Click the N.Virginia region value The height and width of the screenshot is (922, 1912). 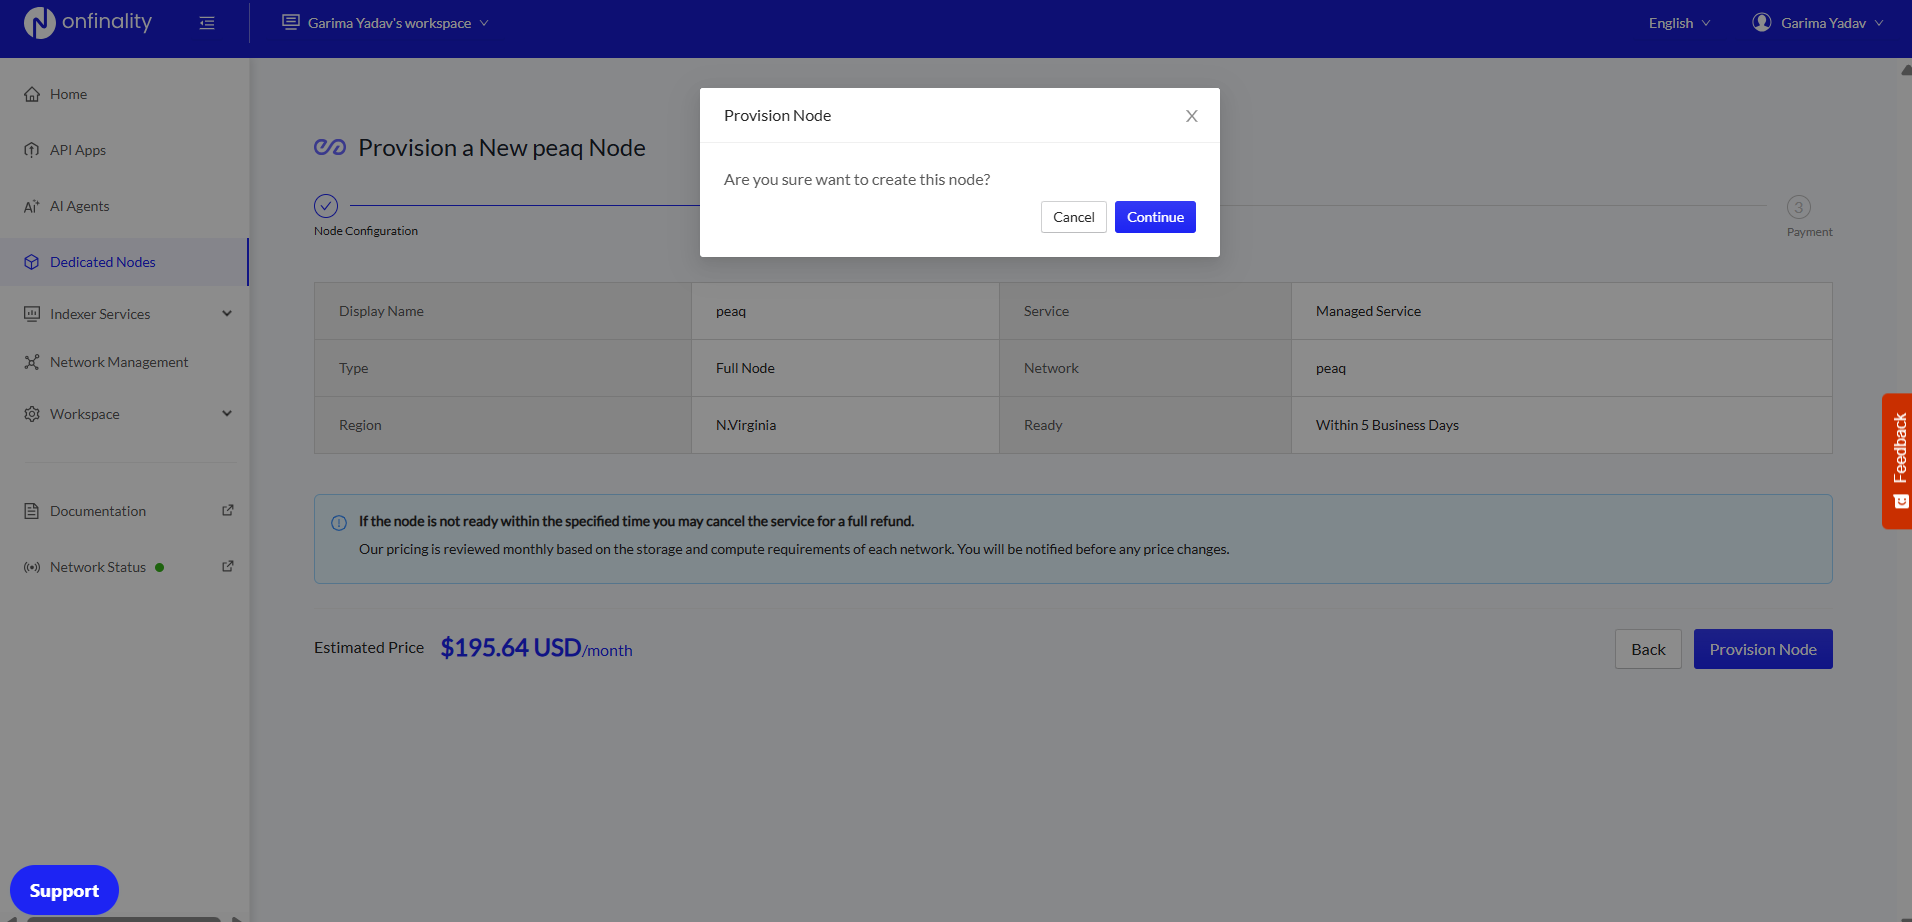746,425
